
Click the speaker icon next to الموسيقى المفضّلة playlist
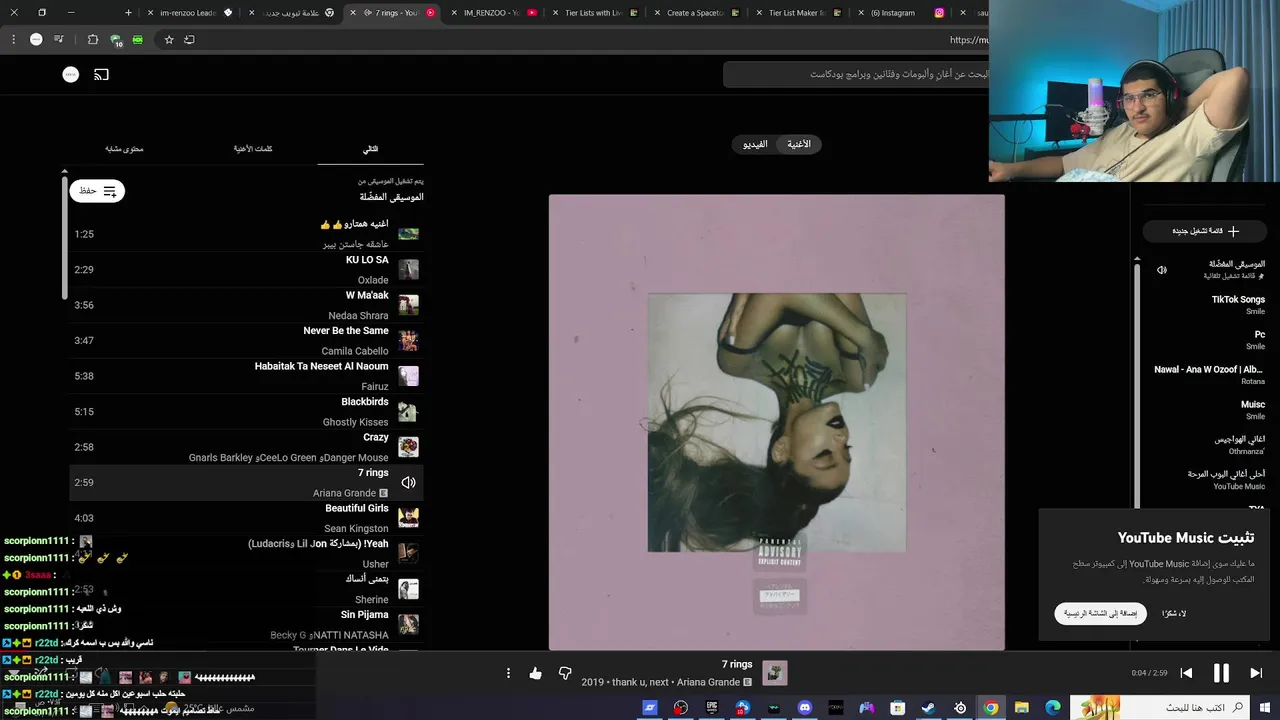click(1162, 270)
